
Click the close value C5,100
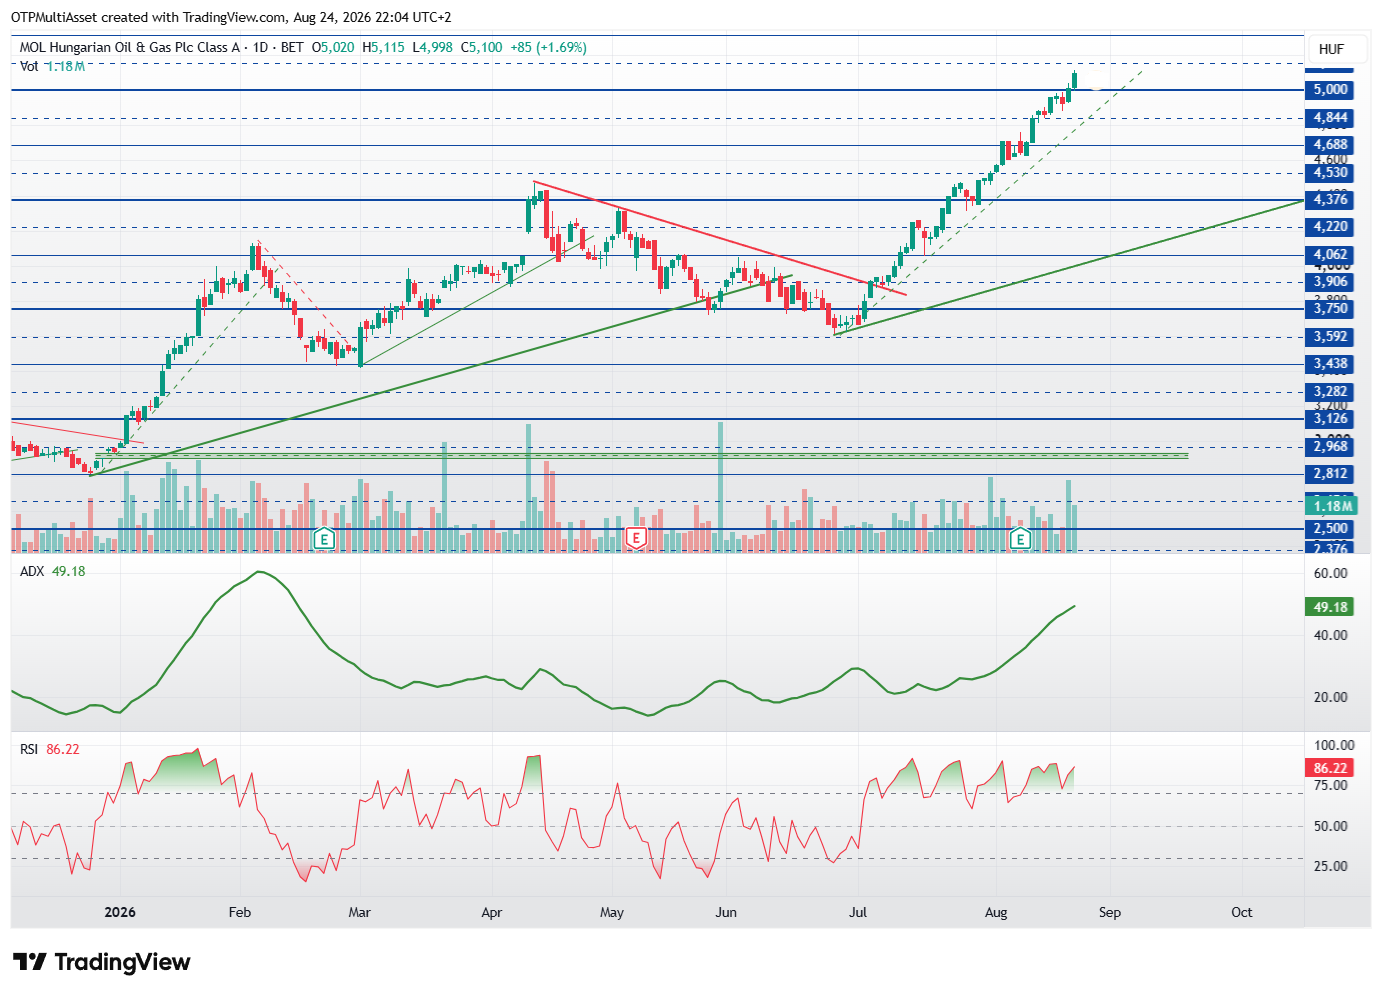(481, 47)
